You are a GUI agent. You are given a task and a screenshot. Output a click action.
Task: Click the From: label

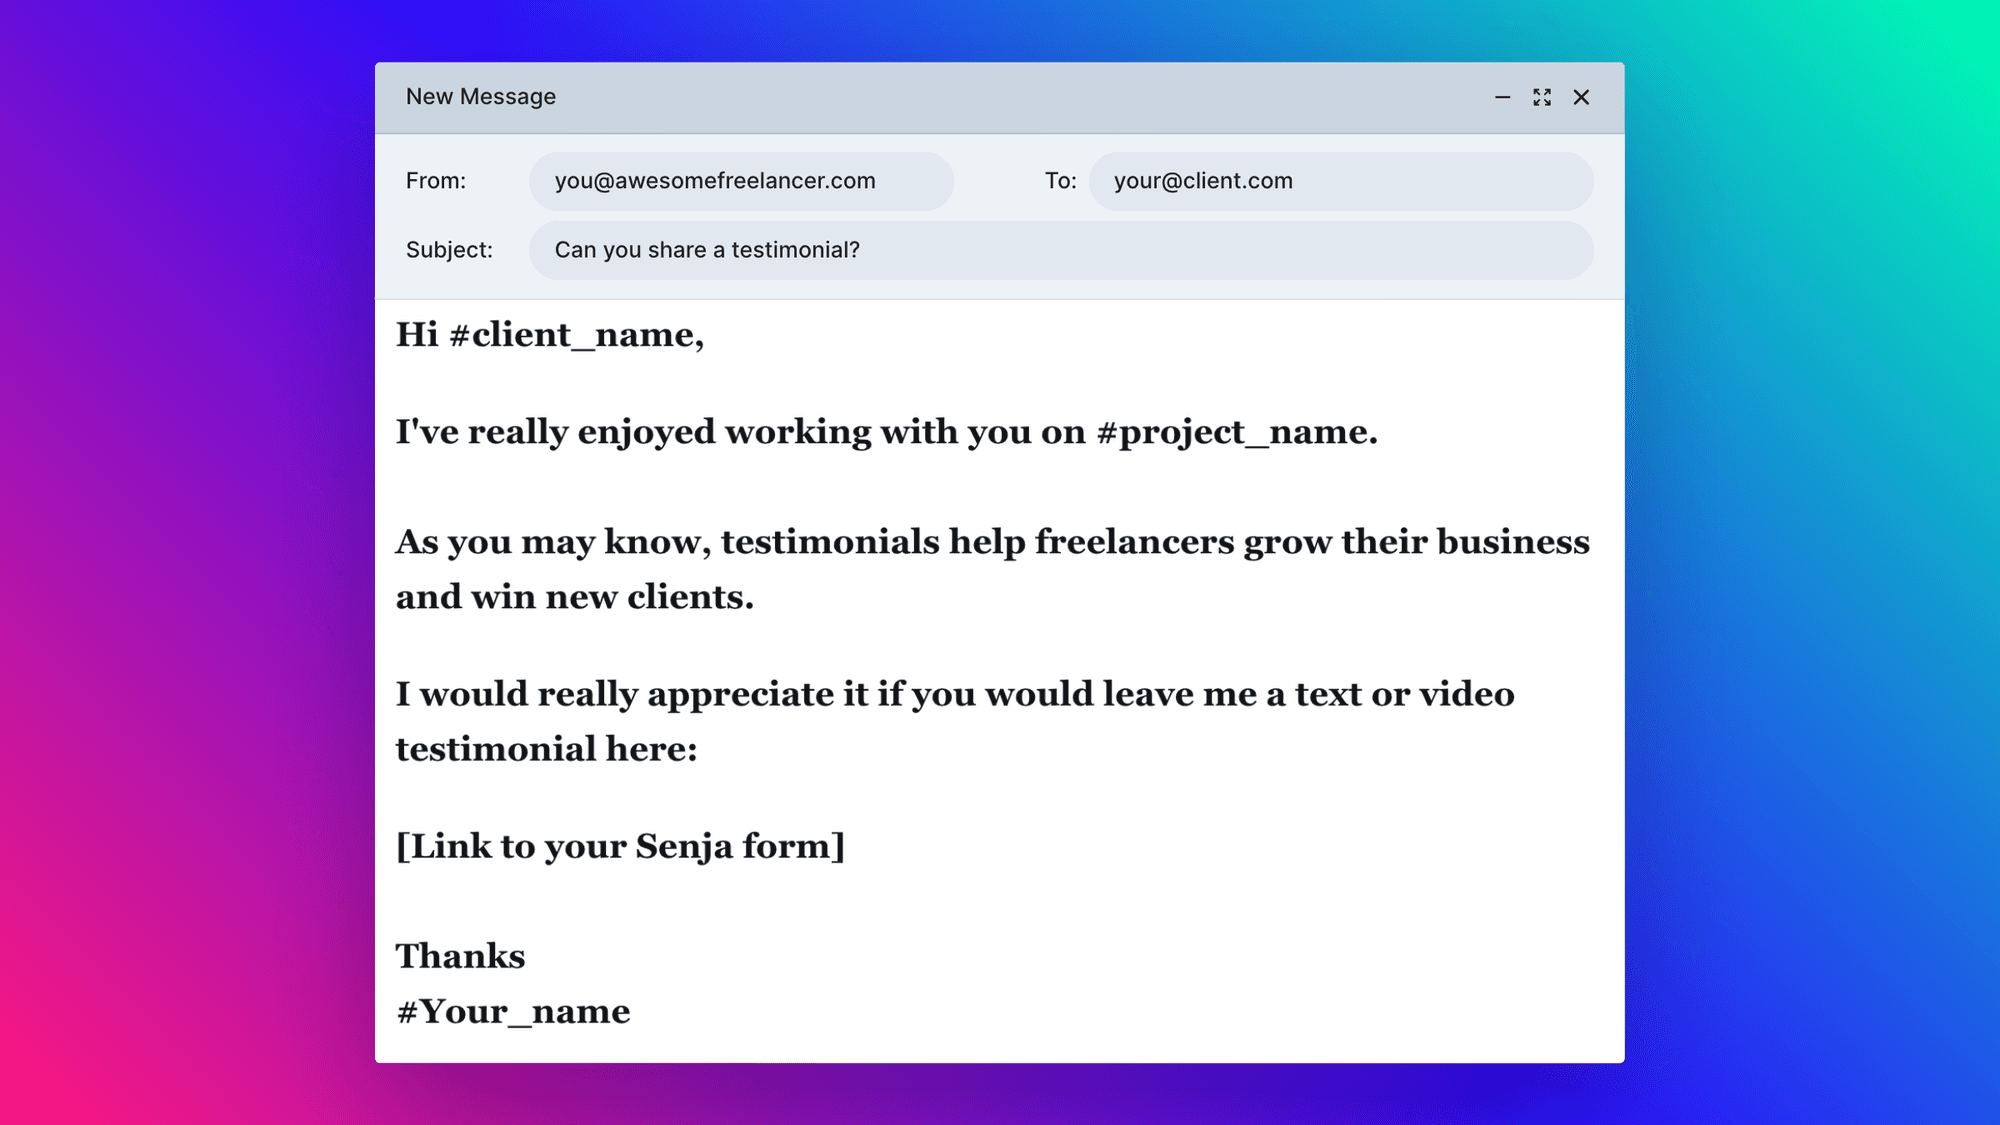[x=435, y=181]
